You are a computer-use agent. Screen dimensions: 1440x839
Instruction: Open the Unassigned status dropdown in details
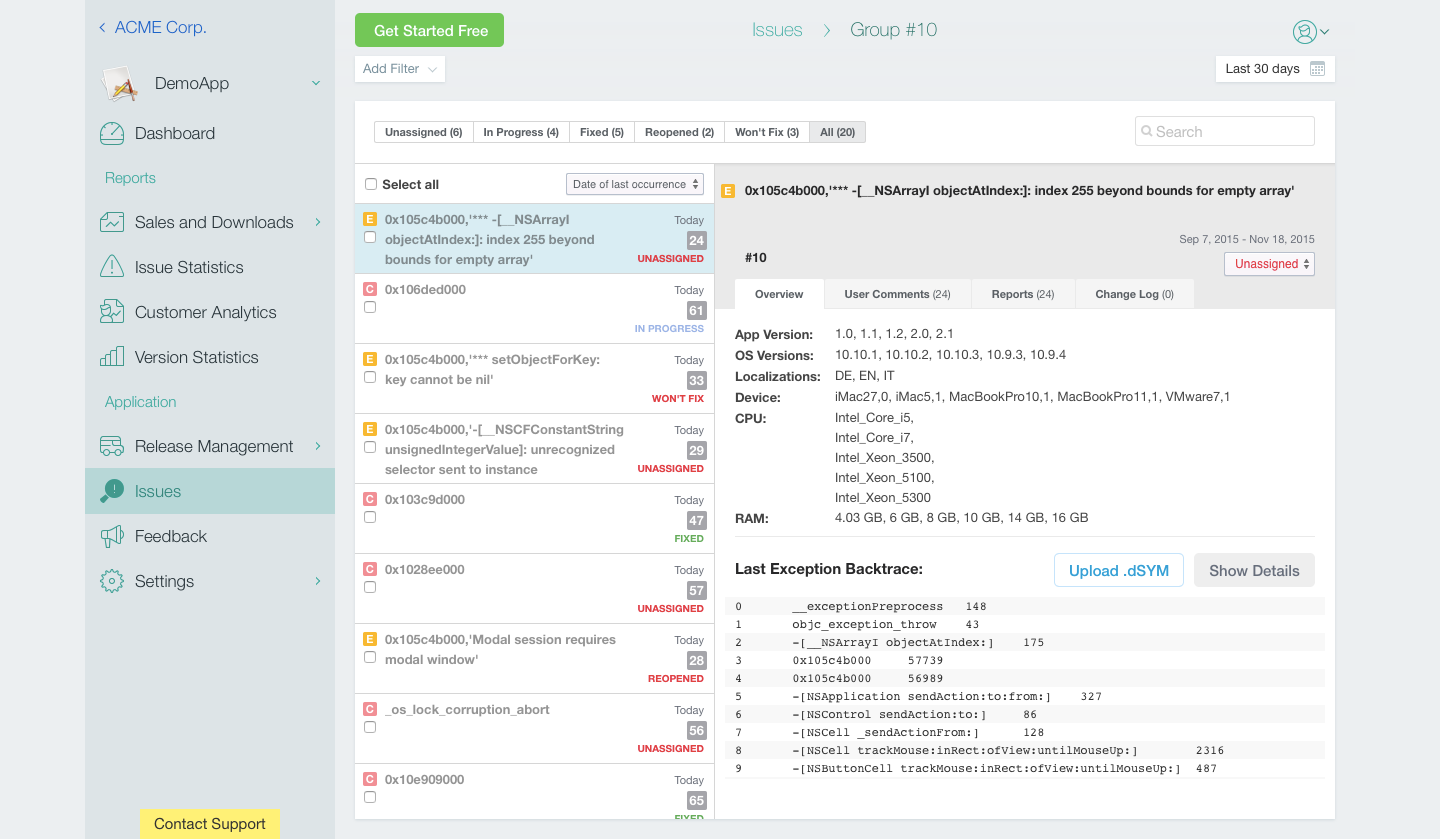pos(1269,264)
